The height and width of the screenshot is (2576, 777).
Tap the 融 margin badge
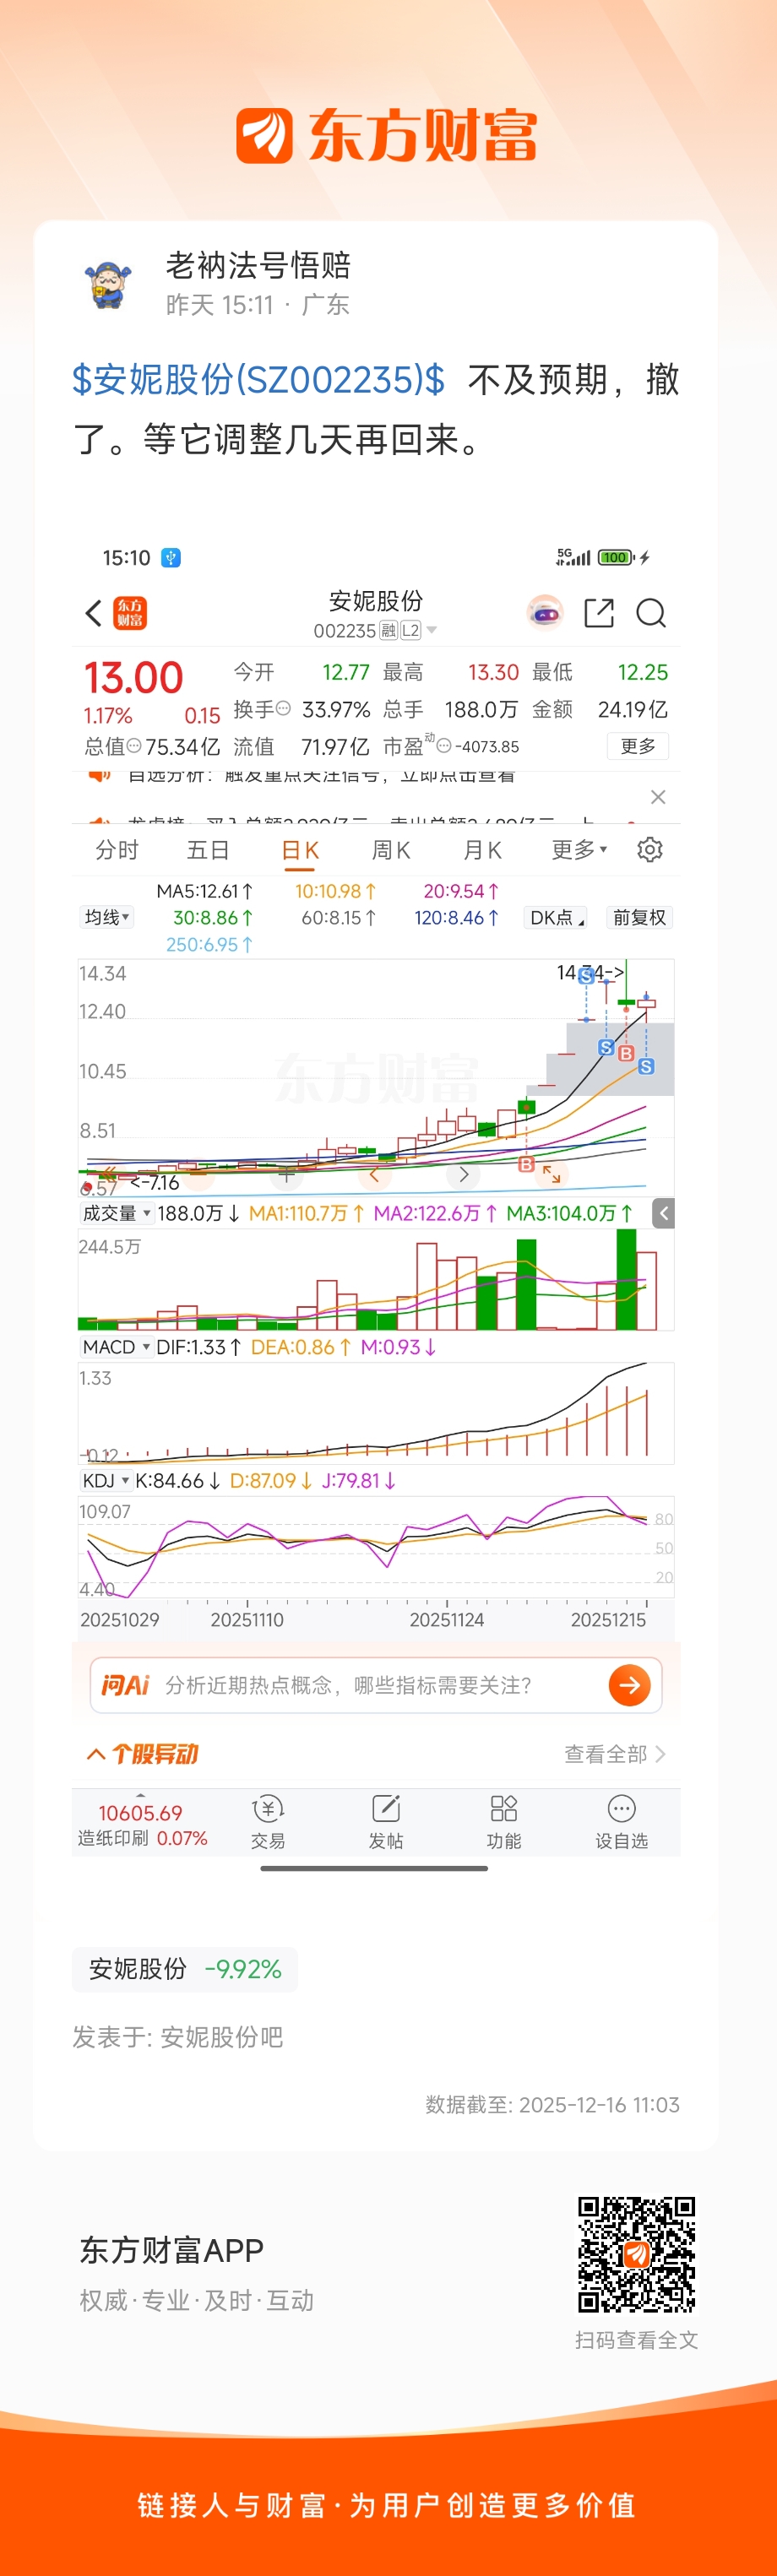[388, 630]
